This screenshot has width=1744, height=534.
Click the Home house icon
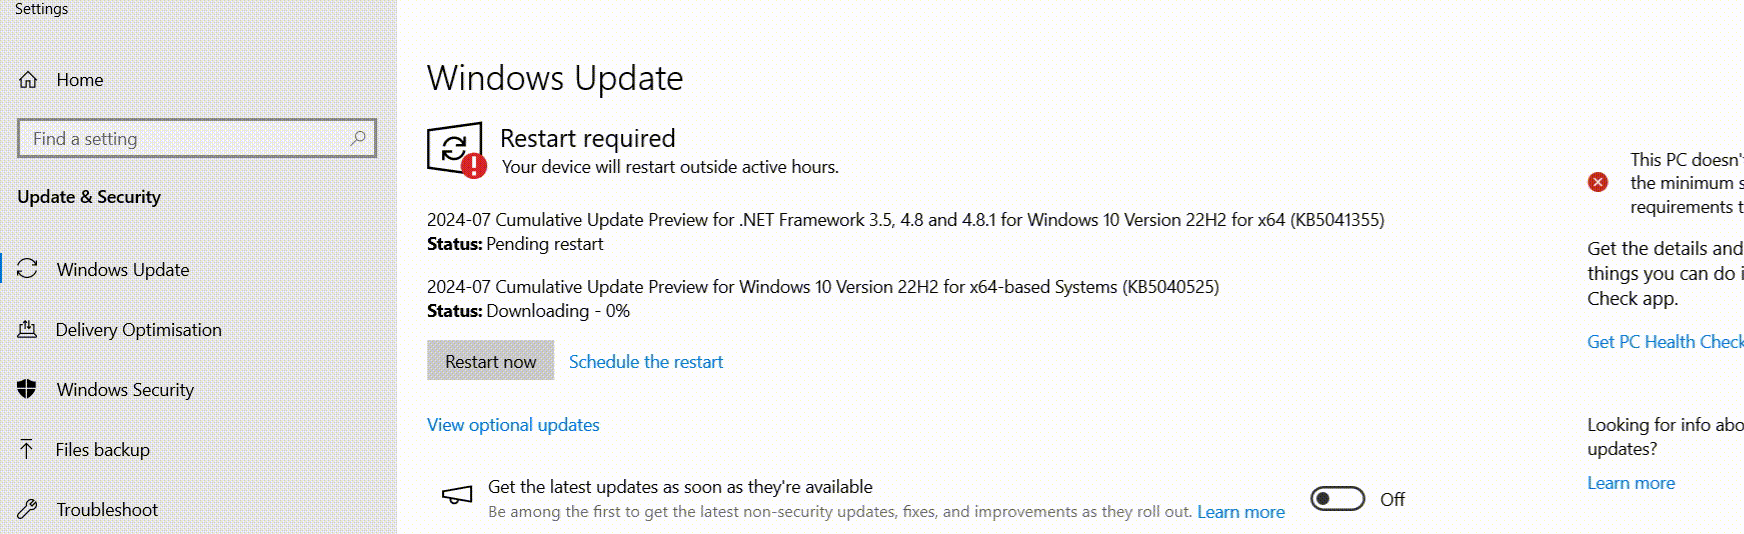[x=28, y=80]
